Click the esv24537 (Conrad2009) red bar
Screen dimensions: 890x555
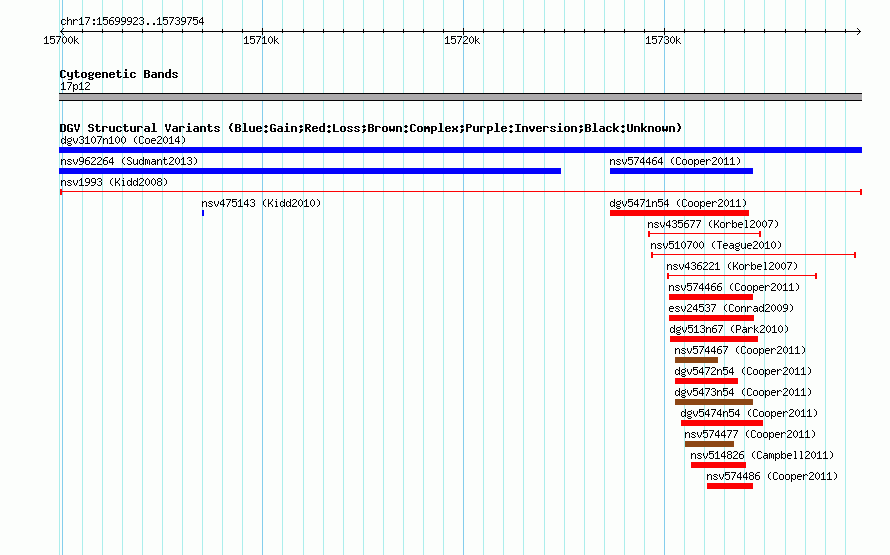point(711,318)
